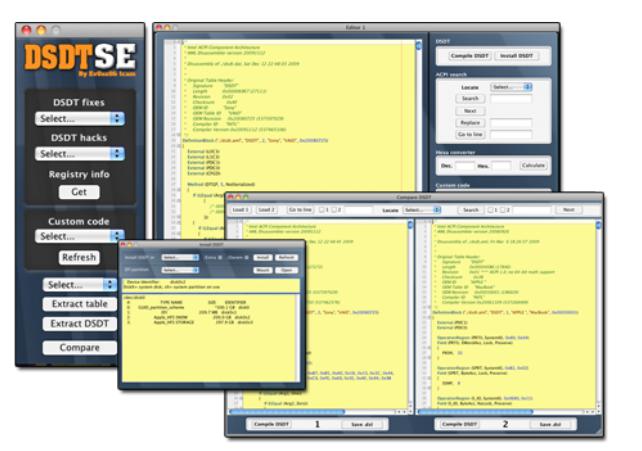This screenshot has width=642, height=451.
Task: Open the DSDT fixes dropdown
Action: 80,119
